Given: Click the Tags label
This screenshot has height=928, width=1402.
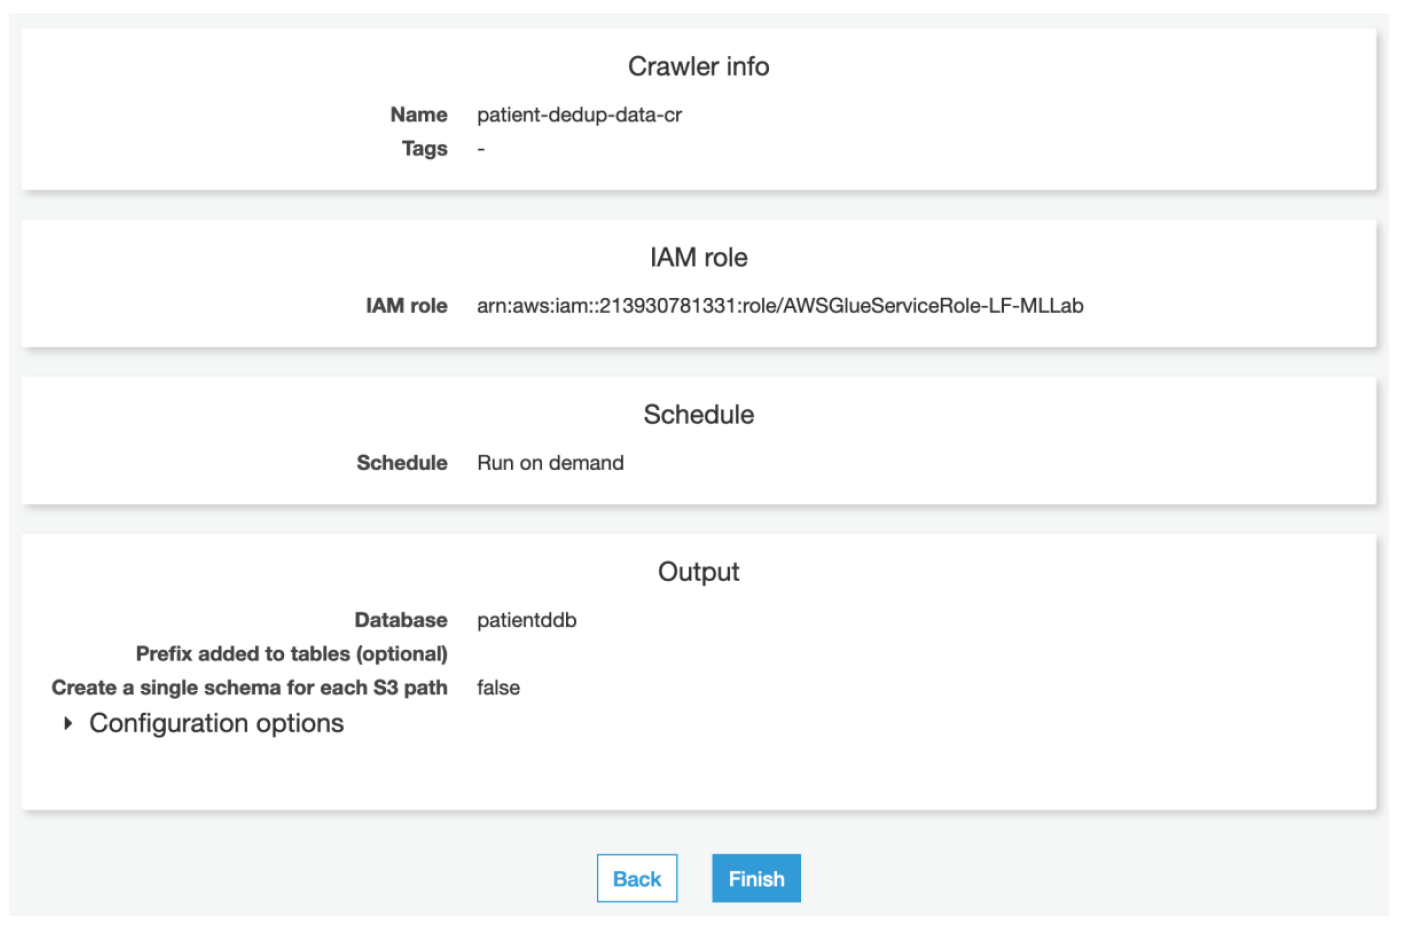Looking at the screenshot, I should pyautogui.click(x=425, y=149).
